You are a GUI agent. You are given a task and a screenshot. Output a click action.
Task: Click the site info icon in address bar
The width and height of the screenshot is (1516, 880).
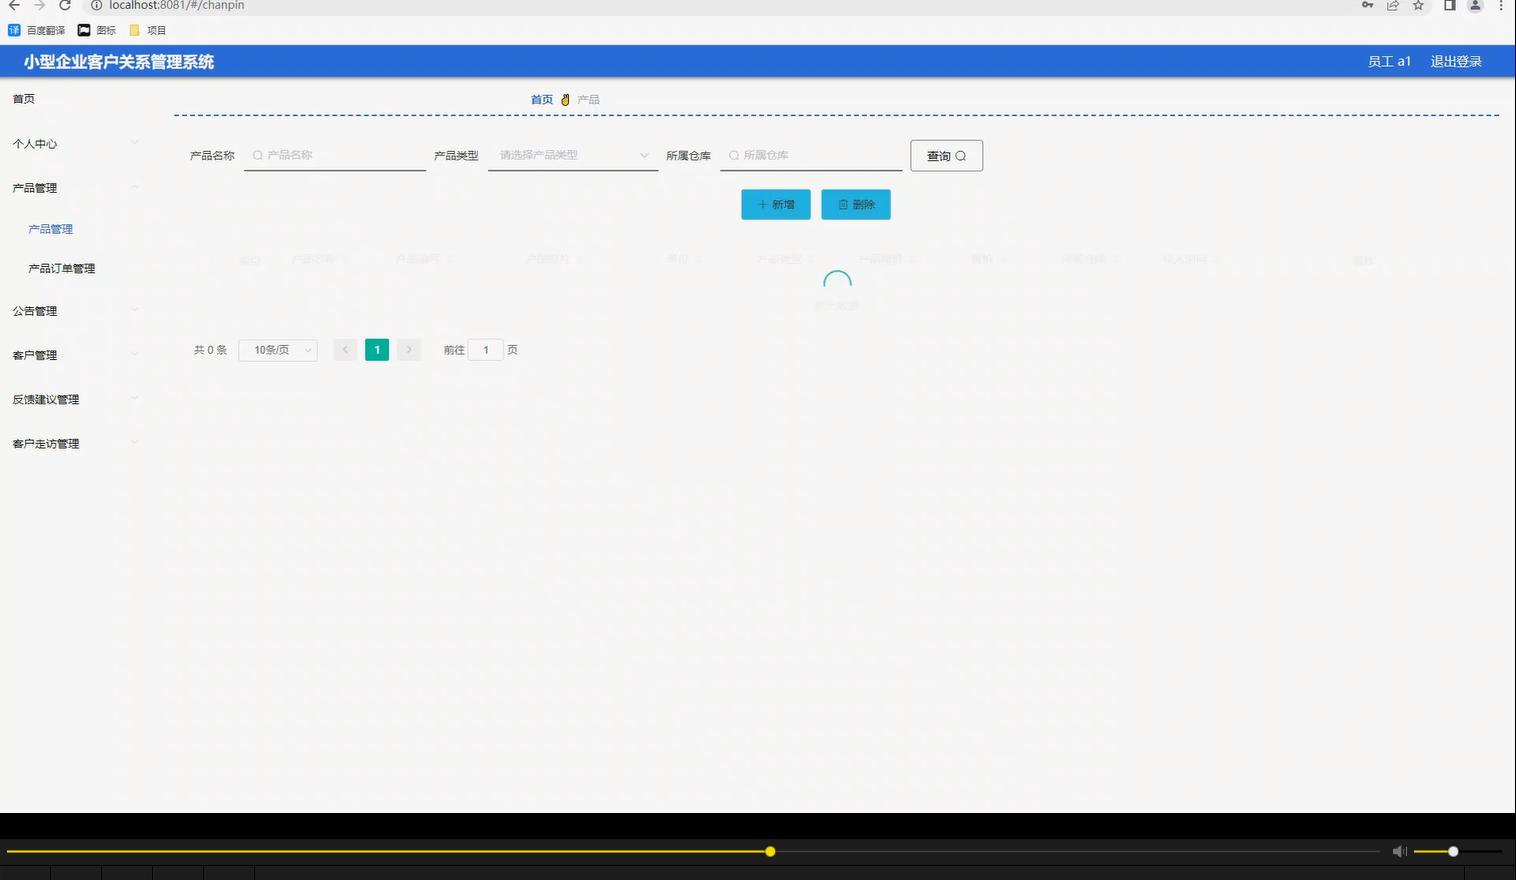tap(97, 6)
